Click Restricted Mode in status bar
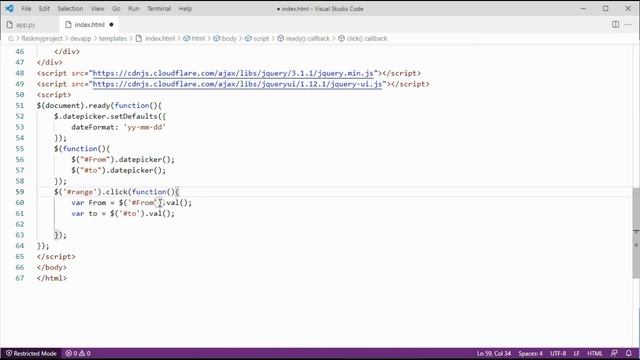The width and height of the screenshot is (640, 360). tap(31, 353)
